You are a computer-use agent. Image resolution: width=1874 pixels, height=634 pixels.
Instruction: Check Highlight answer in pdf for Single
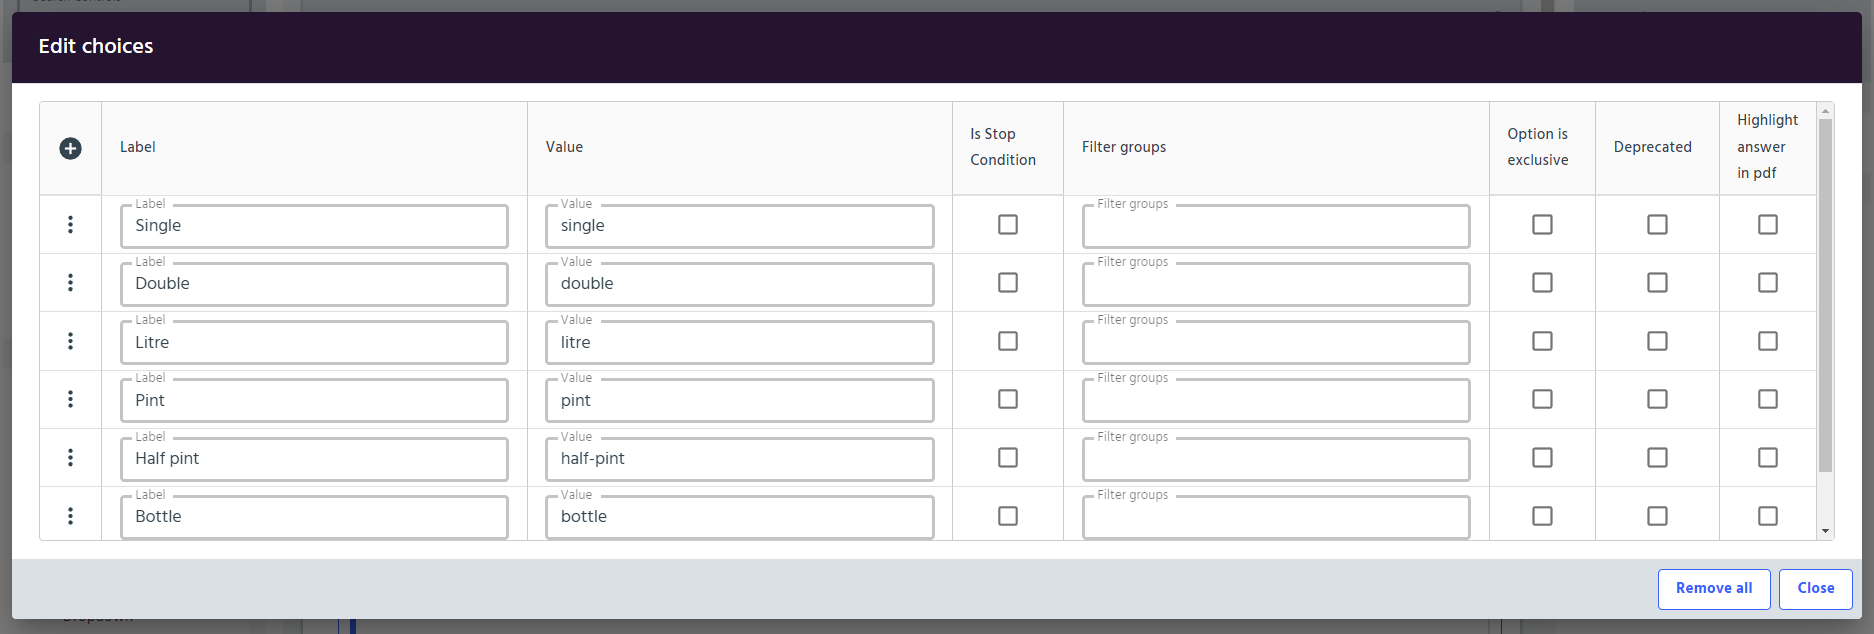pos(1768,224)
